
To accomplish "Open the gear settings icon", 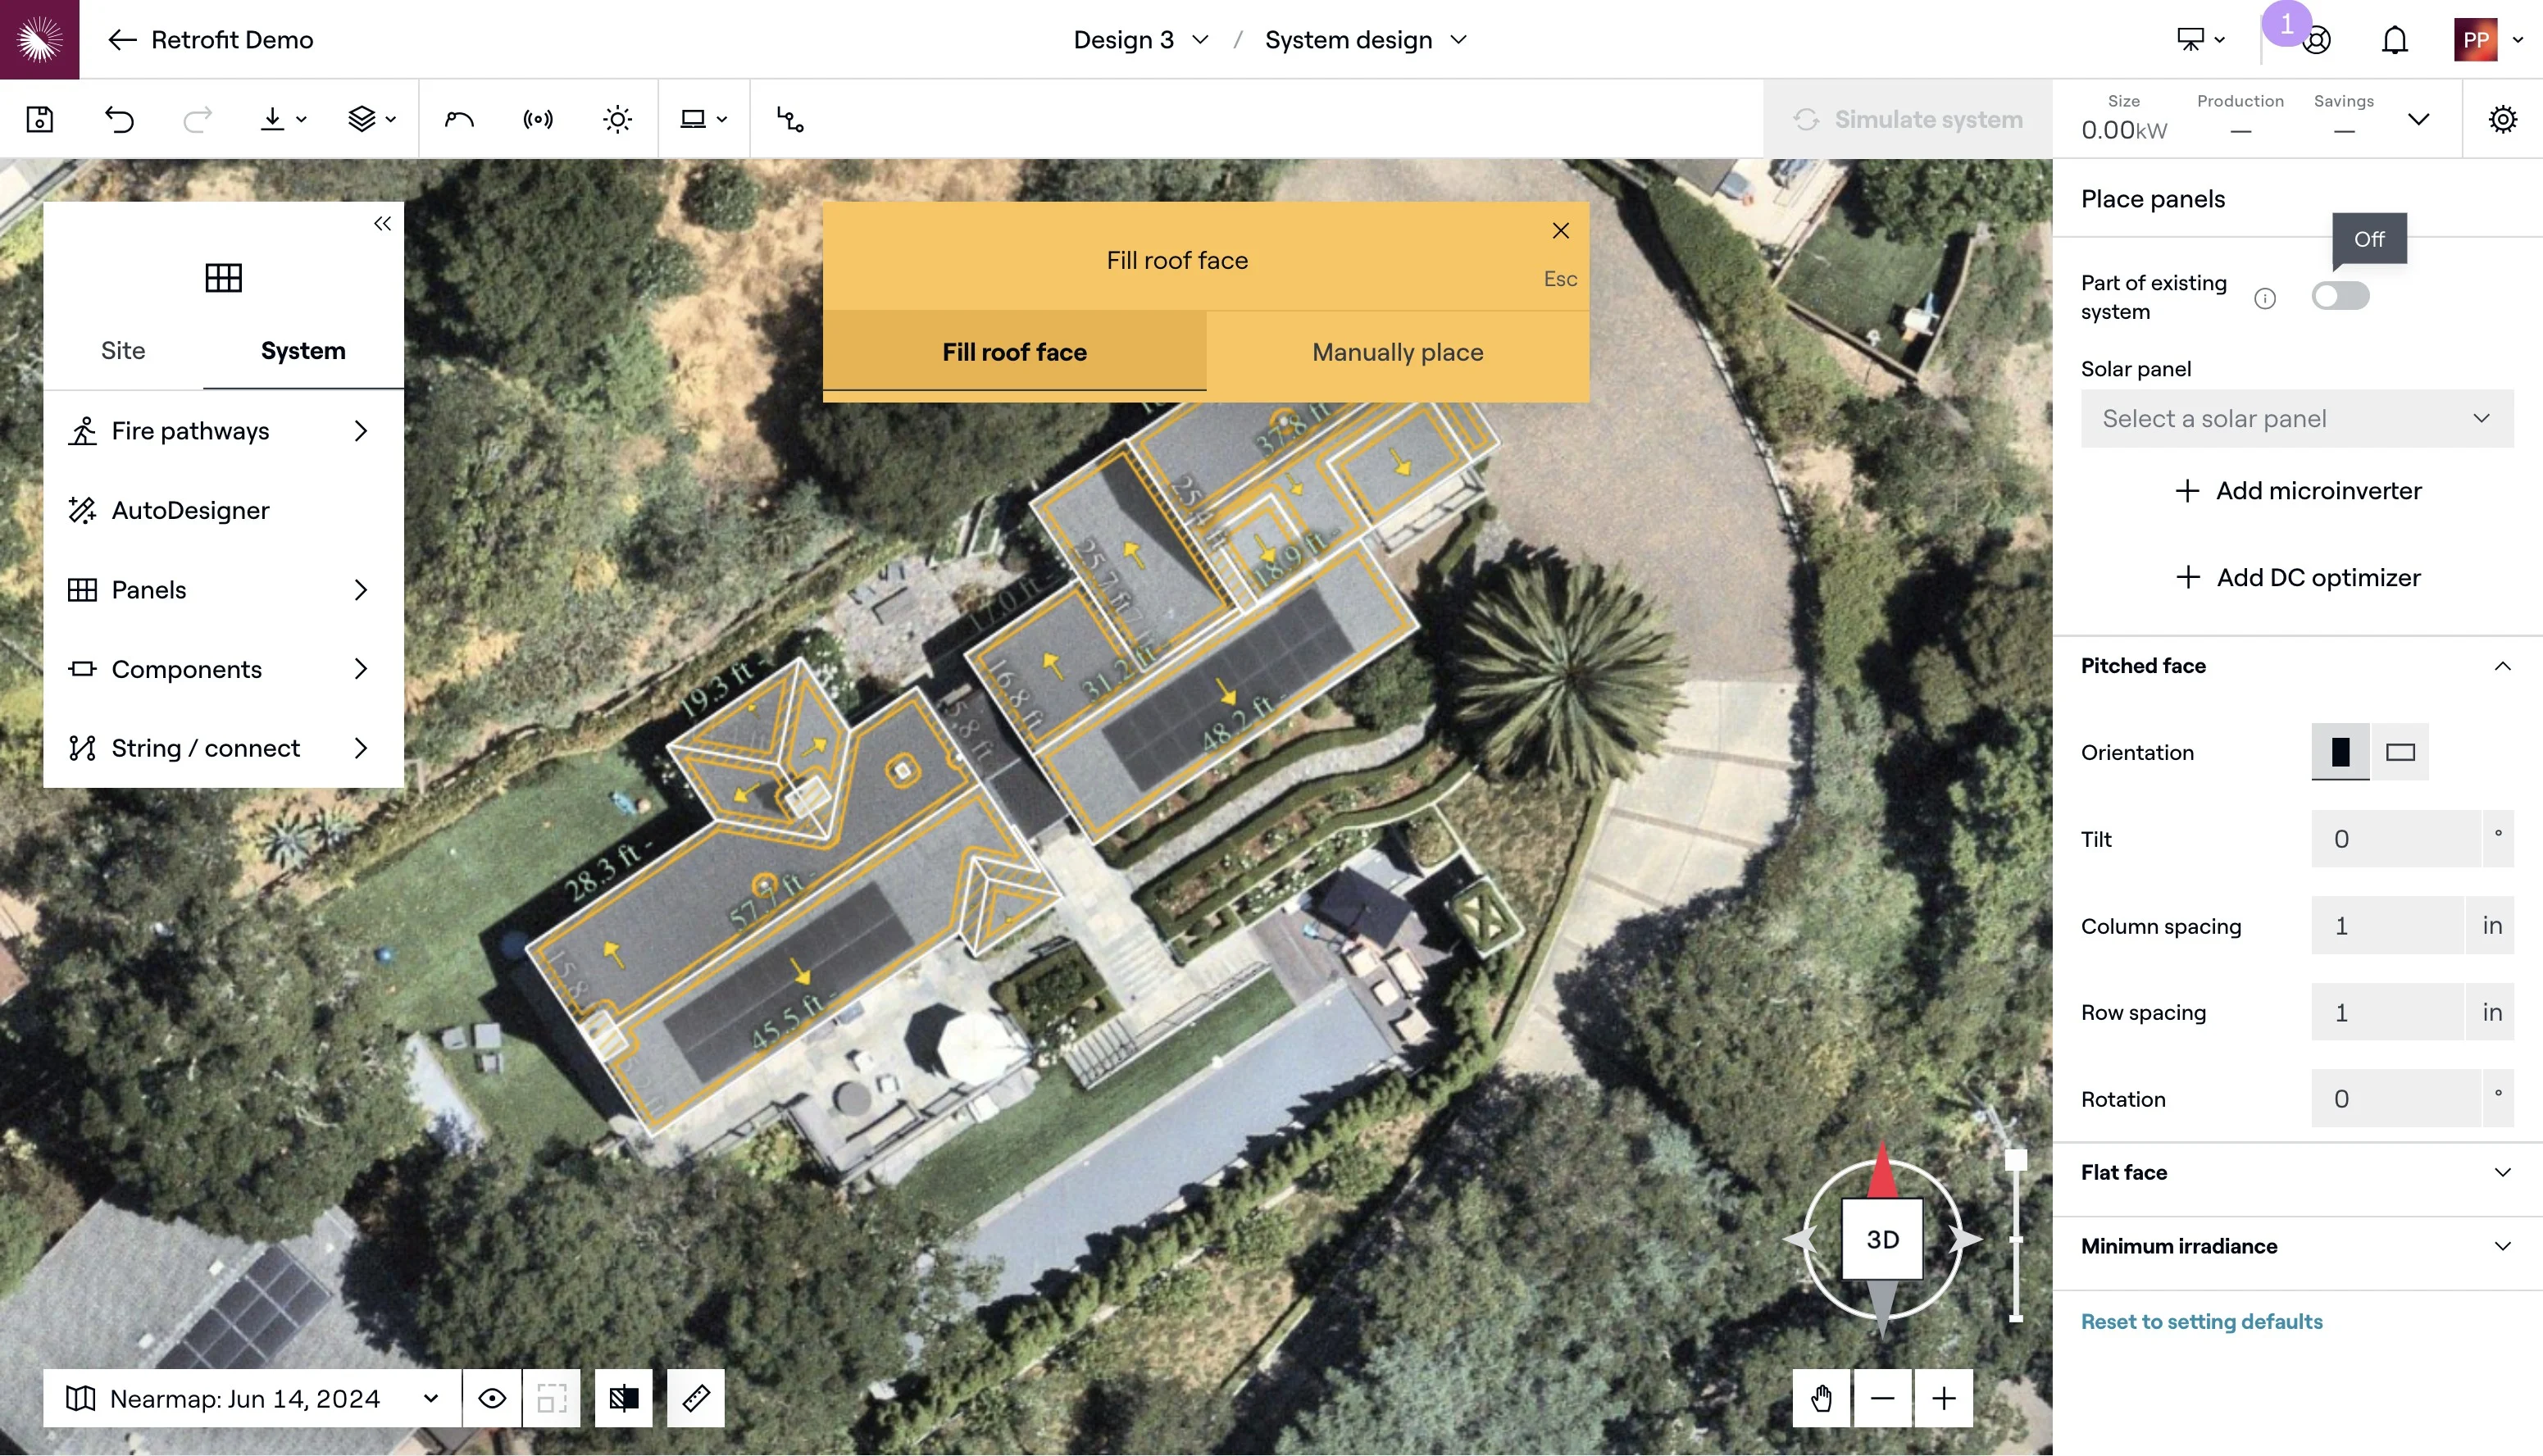I will click(x=2502, y=119).
